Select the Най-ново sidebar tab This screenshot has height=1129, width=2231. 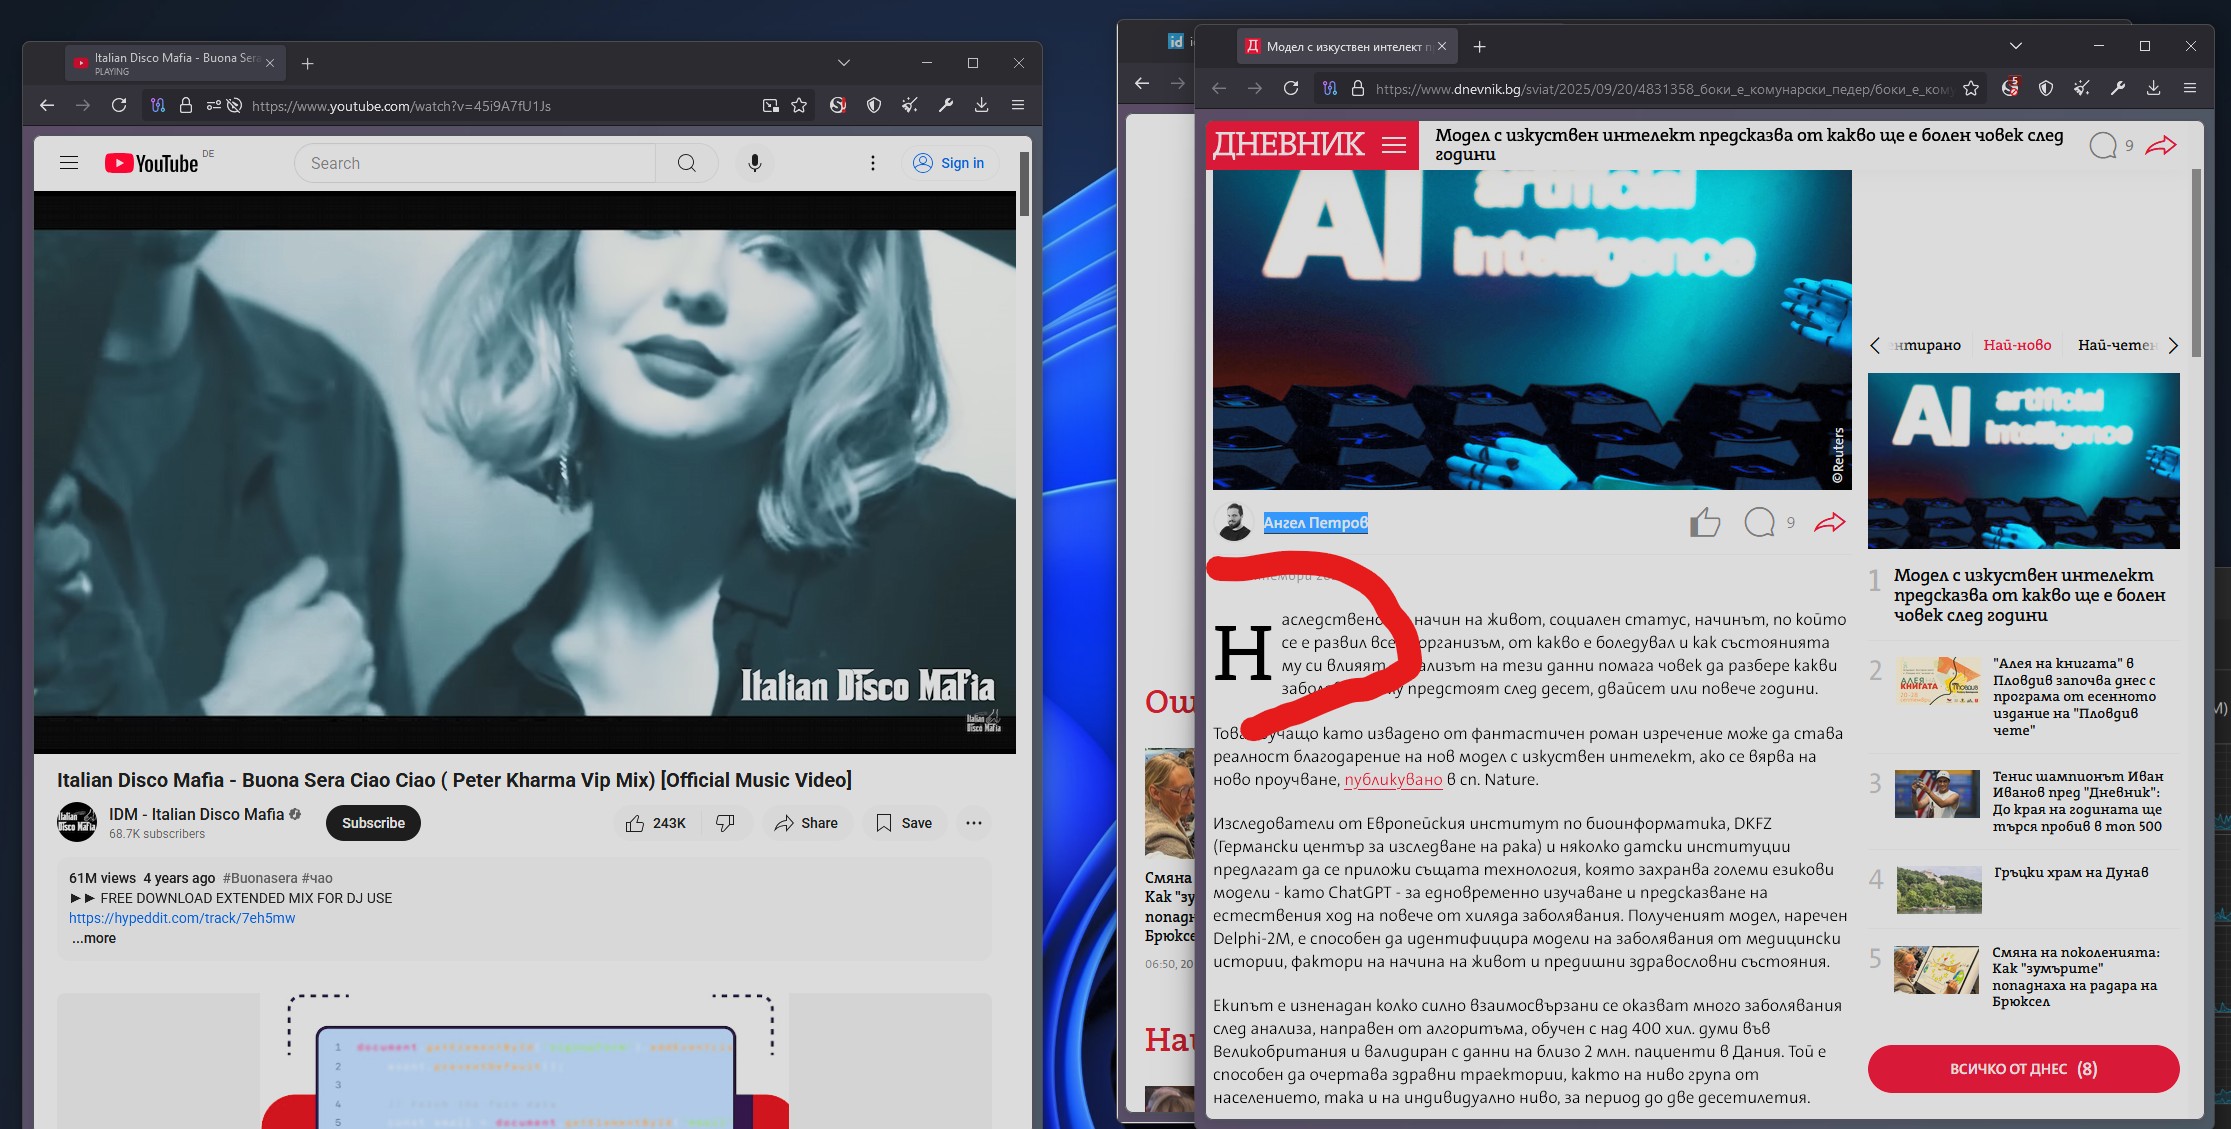coord(2017,345)
